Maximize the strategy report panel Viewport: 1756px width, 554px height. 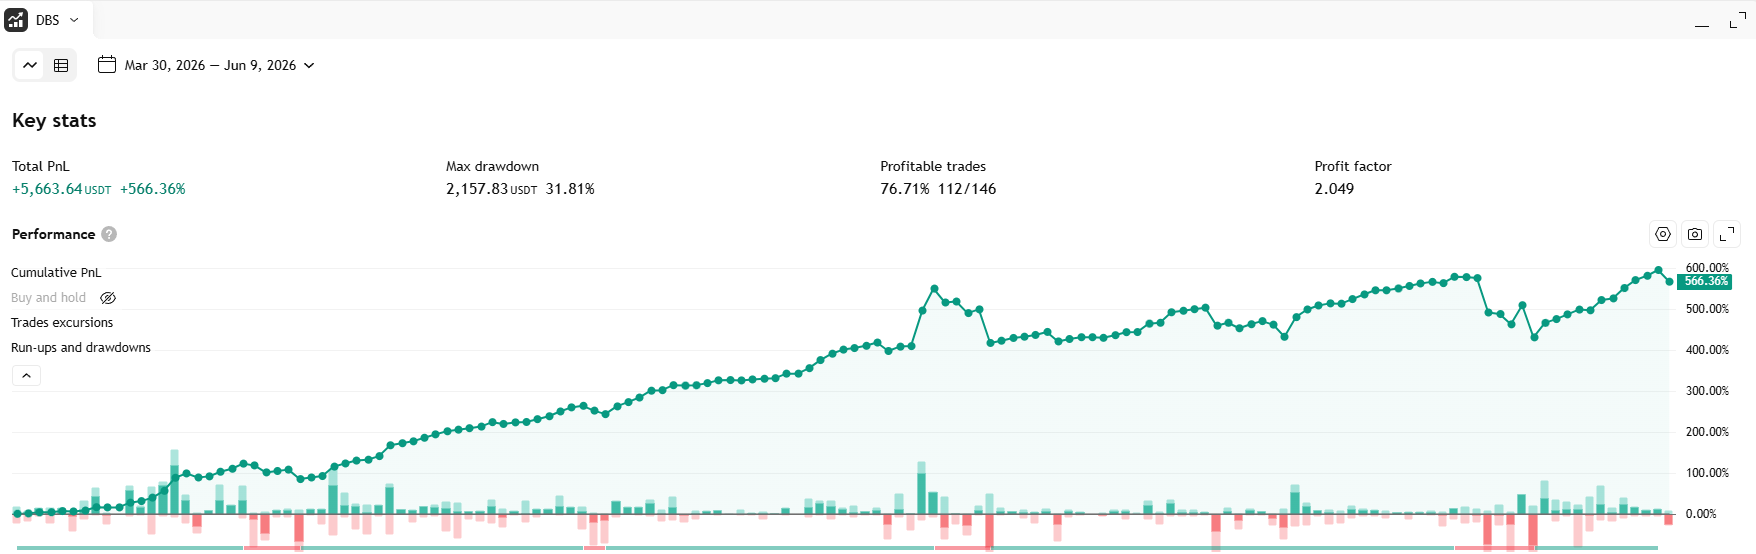(x=1738, y=20)
